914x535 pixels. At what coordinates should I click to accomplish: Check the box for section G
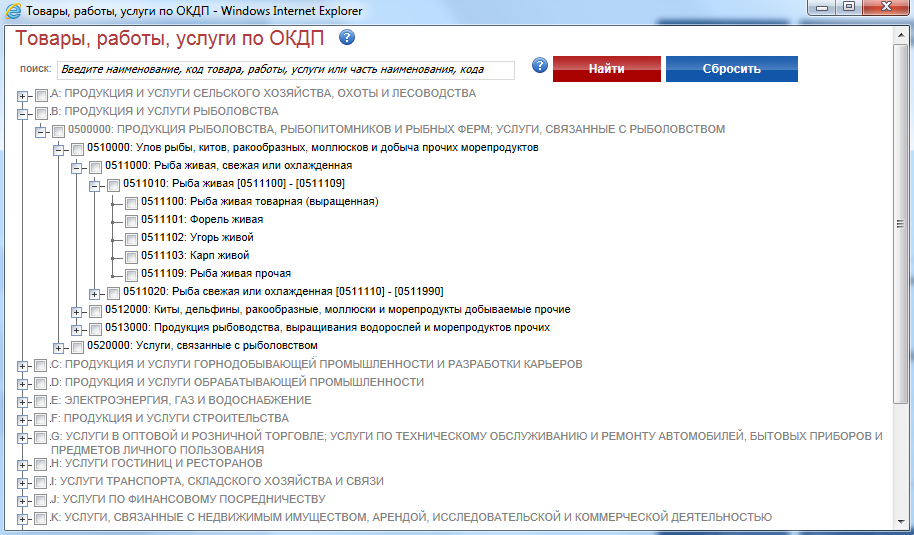pyautogui.click(x=40, y=438)
